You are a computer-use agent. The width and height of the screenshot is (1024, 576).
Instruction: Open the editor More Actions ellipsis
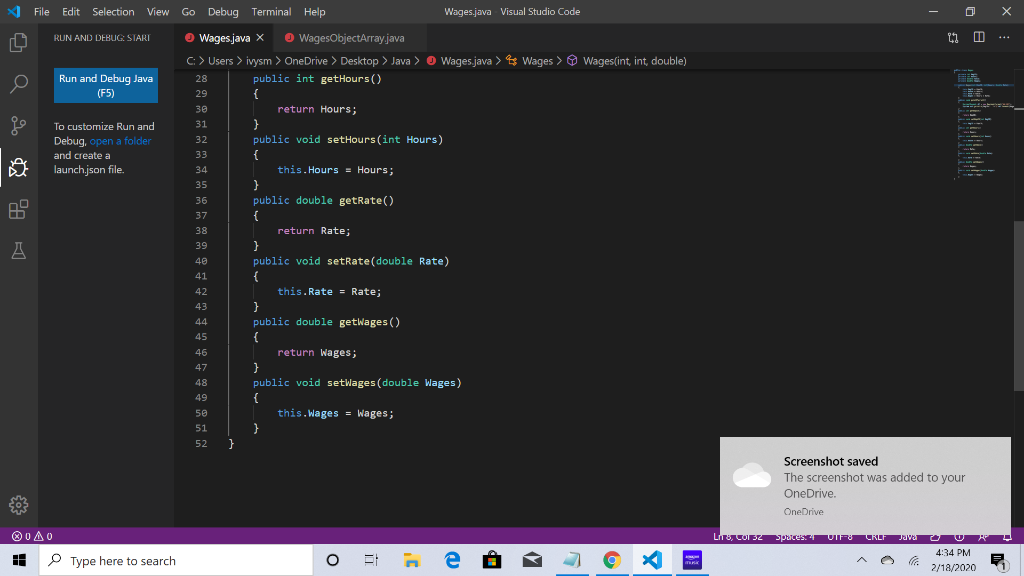pos(1004,37)
